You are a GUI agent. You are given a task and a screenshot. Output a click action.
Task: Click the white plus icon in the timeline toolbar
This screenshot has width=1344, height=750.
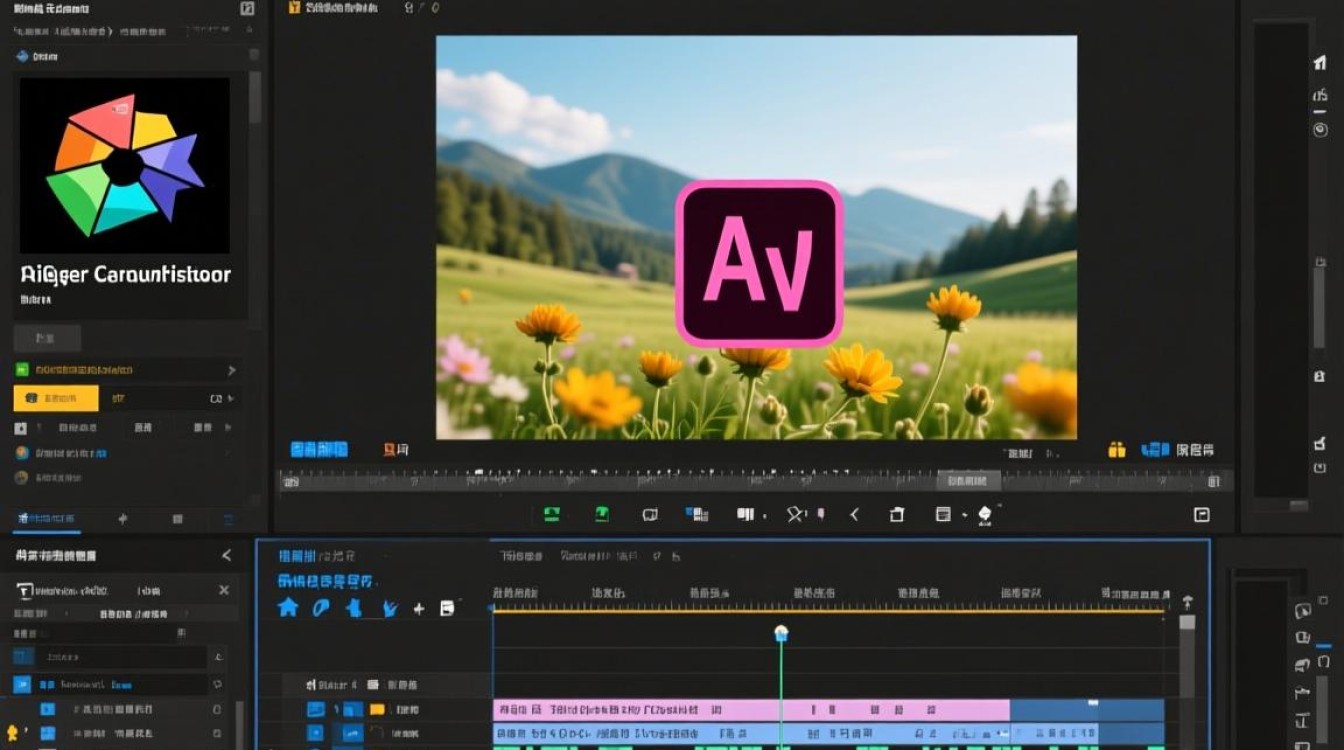419,608
